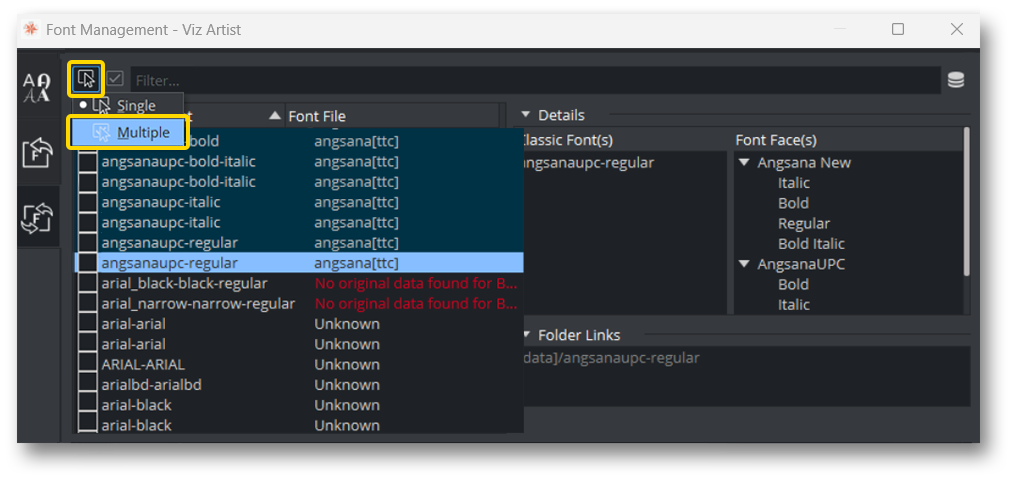
Task: Click the Viz Artist logo in title bar
Action: tap(31, 30)
